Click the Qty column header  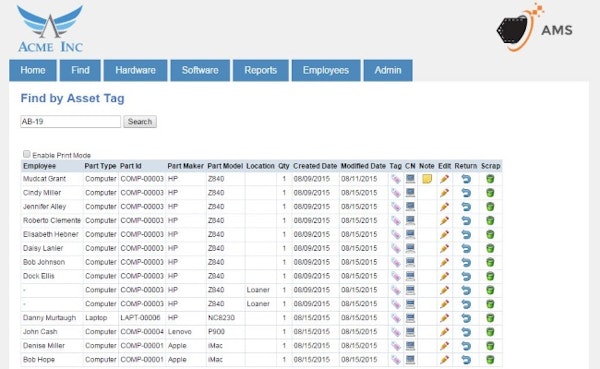click(284, 166)
